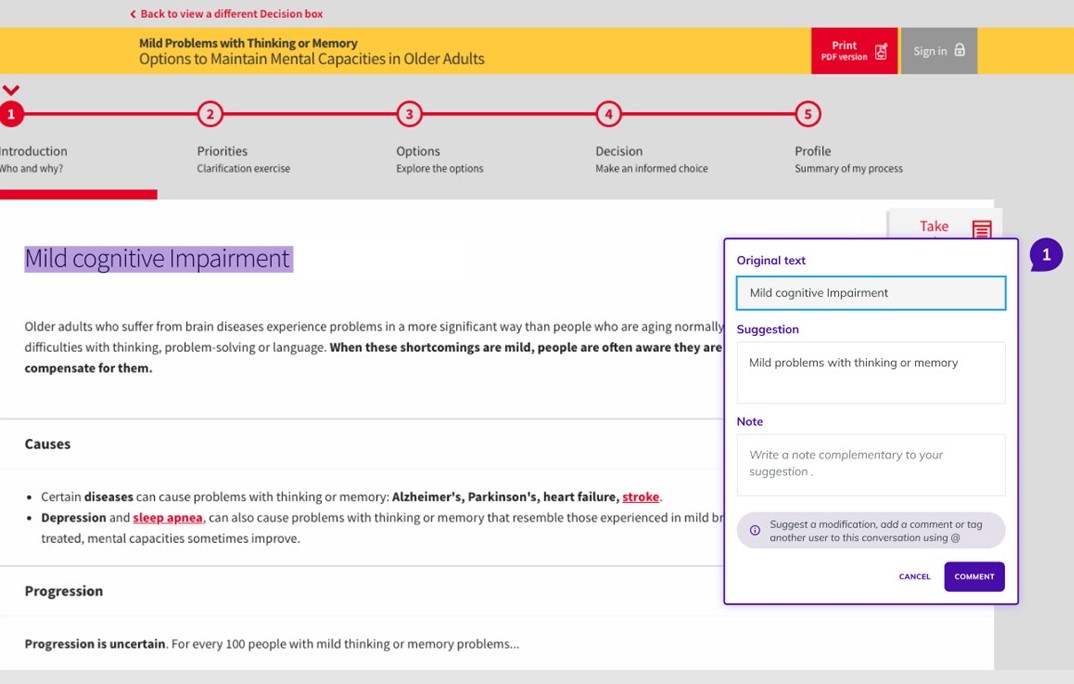Open the Options step label
Viewport: 1074px width, 684px height.
point(418,151)
